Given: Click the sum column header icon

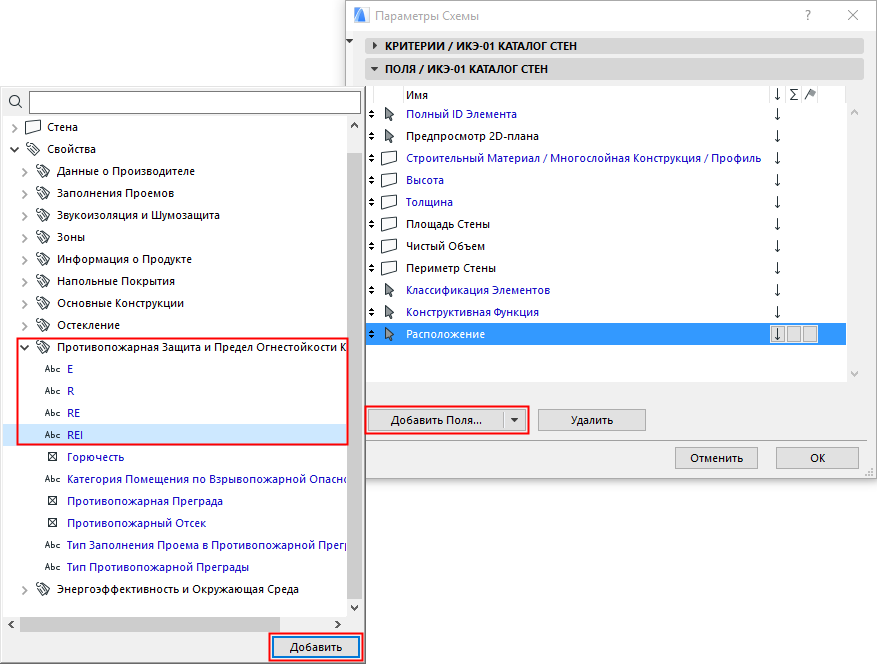Looking at the screenshot, I should tap(794, 95).
